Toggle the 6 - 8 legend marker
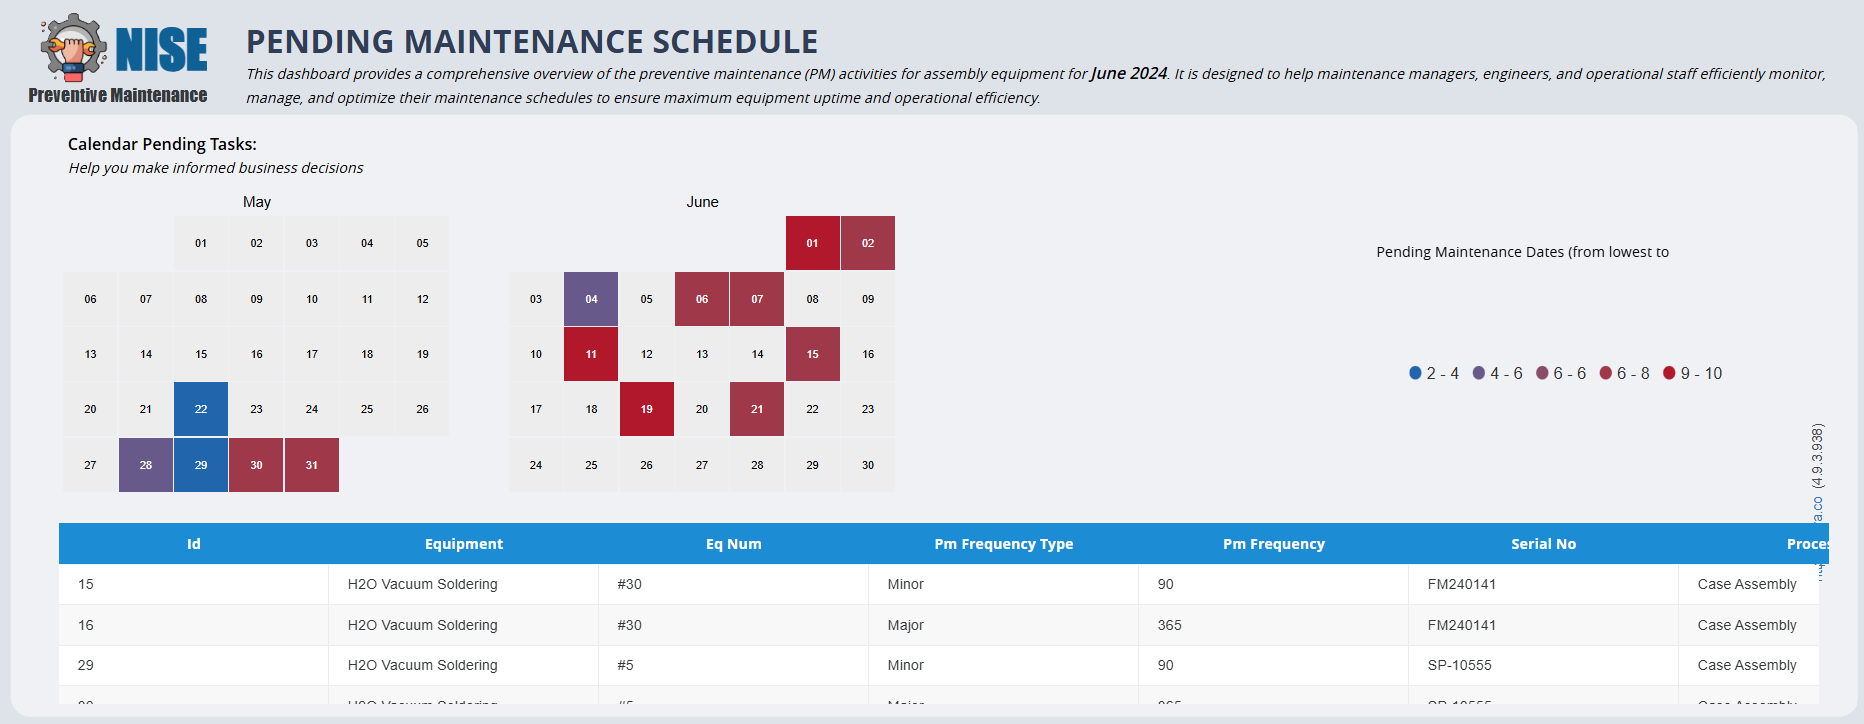1864x724 pixels. (x=1606, y=373)
